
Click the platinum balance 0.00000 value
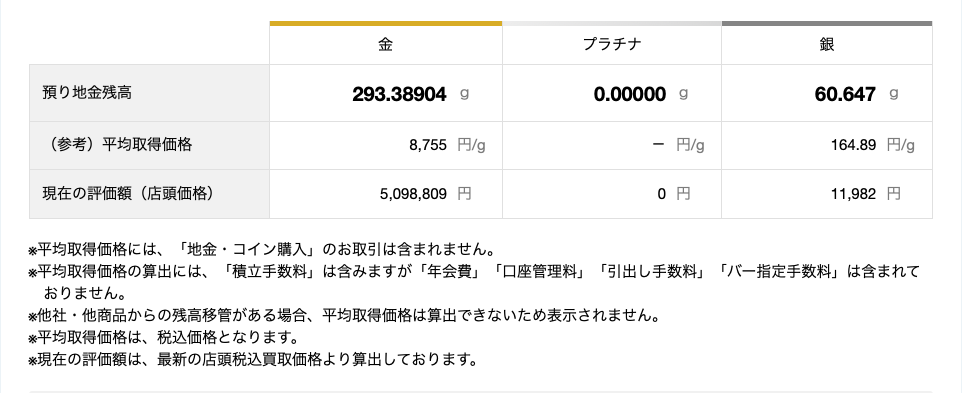pyautogui.click(x=629, y=94)
